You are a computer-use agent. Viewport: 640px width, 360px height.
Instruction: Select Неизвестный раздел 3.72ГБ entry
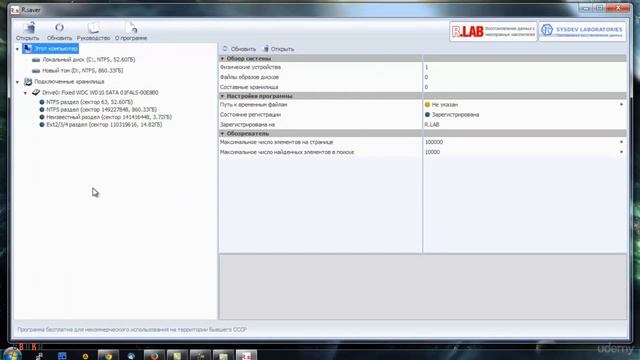click(x=109, y=117)
